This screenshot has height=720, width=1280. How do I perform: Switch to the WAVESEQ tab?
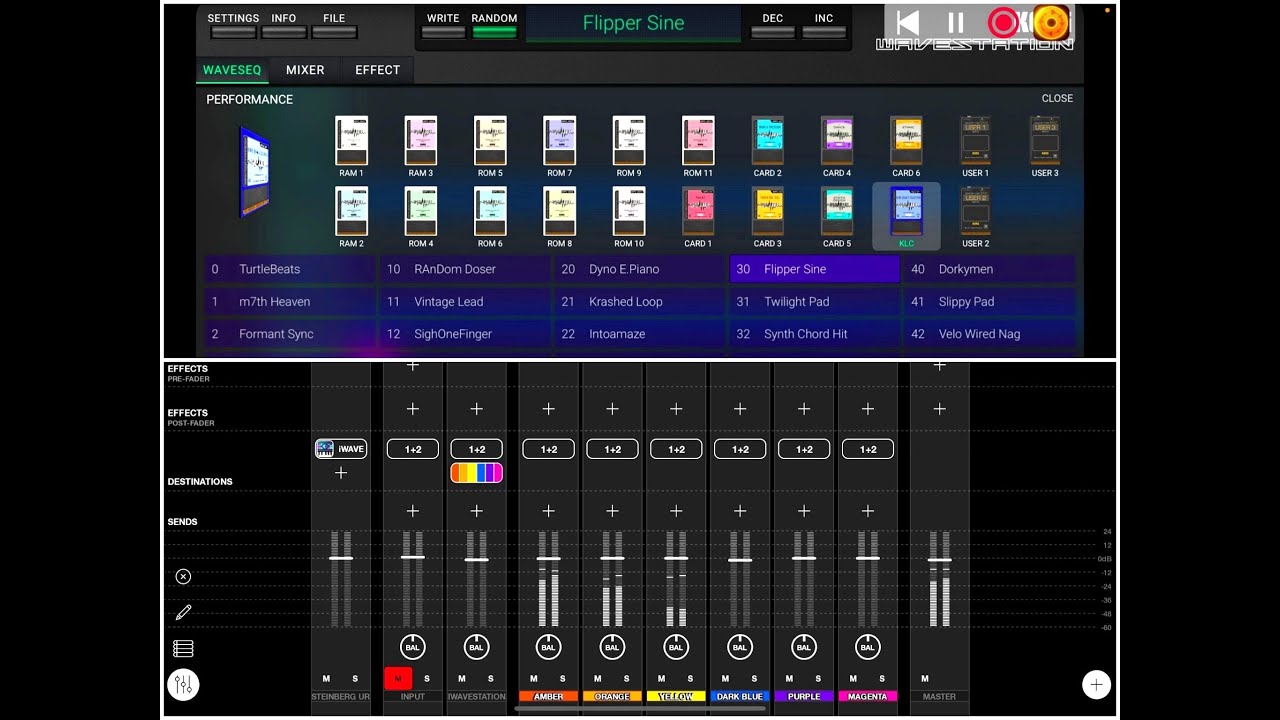pos(232,70)
